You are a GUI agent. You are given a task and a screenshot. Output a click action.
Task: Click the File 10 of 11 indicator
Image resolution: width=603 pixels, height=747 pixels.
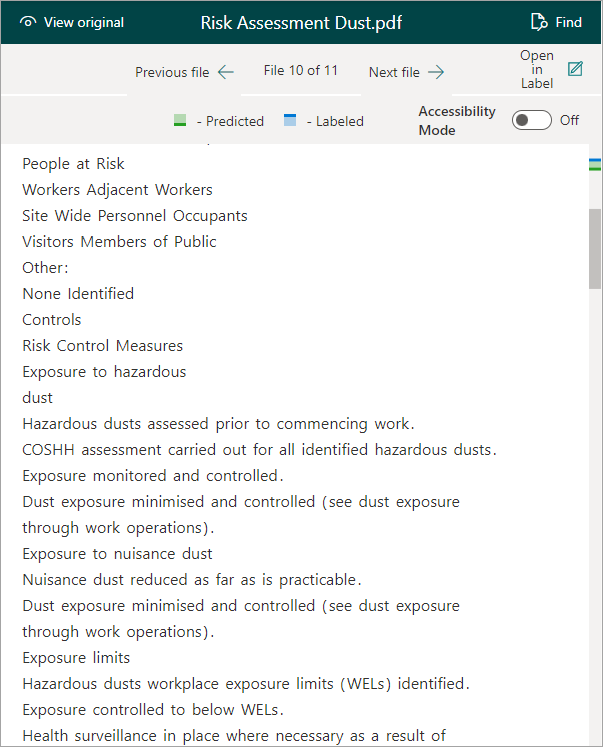pos(301,71)
